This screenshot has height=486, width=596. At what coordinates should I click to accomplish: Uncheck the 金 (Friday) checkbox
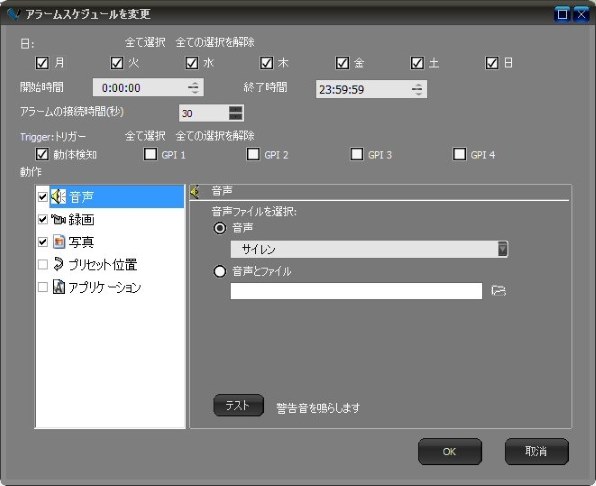point(342,63)
